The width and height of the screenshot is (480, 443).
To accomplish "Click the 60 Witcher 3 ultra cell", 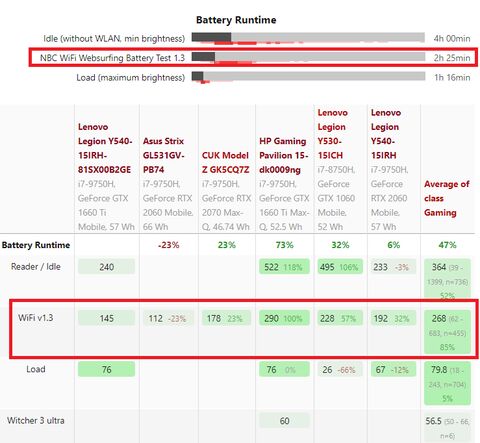I will click(x=284, y=421).
